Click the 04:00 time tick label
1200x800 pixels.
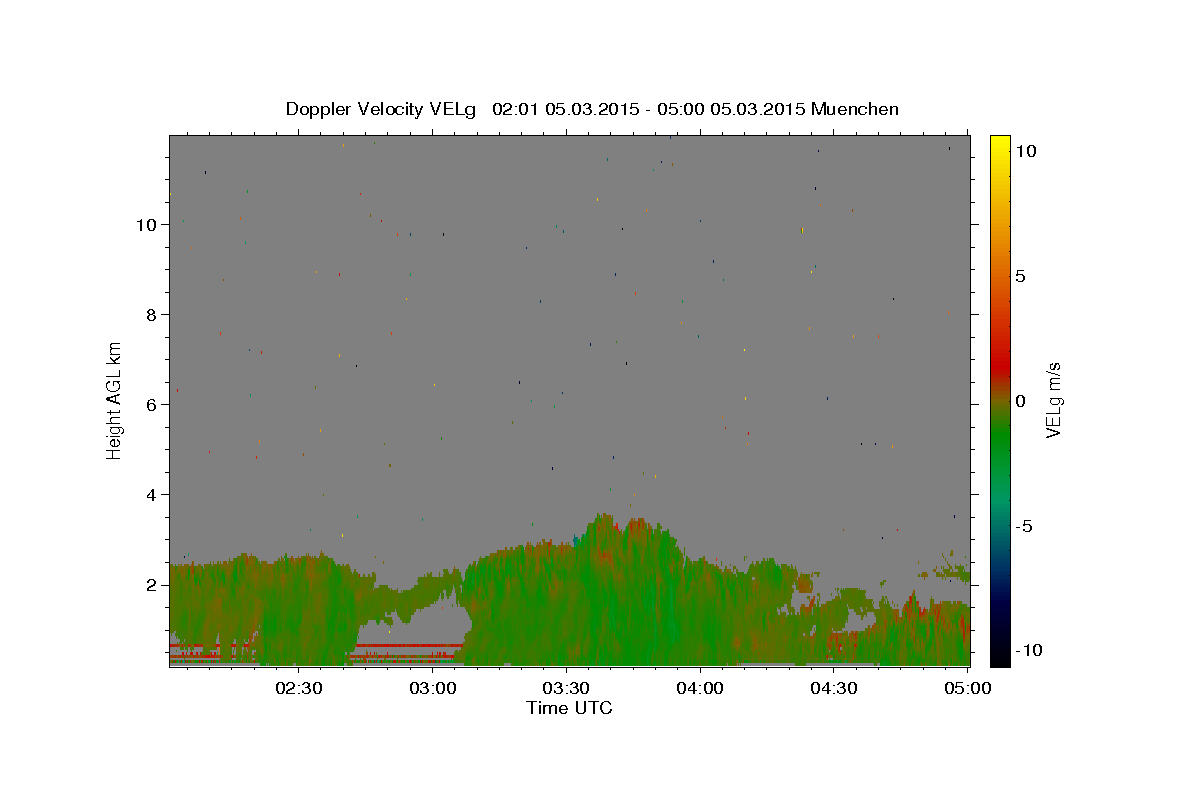pos(700,688)
